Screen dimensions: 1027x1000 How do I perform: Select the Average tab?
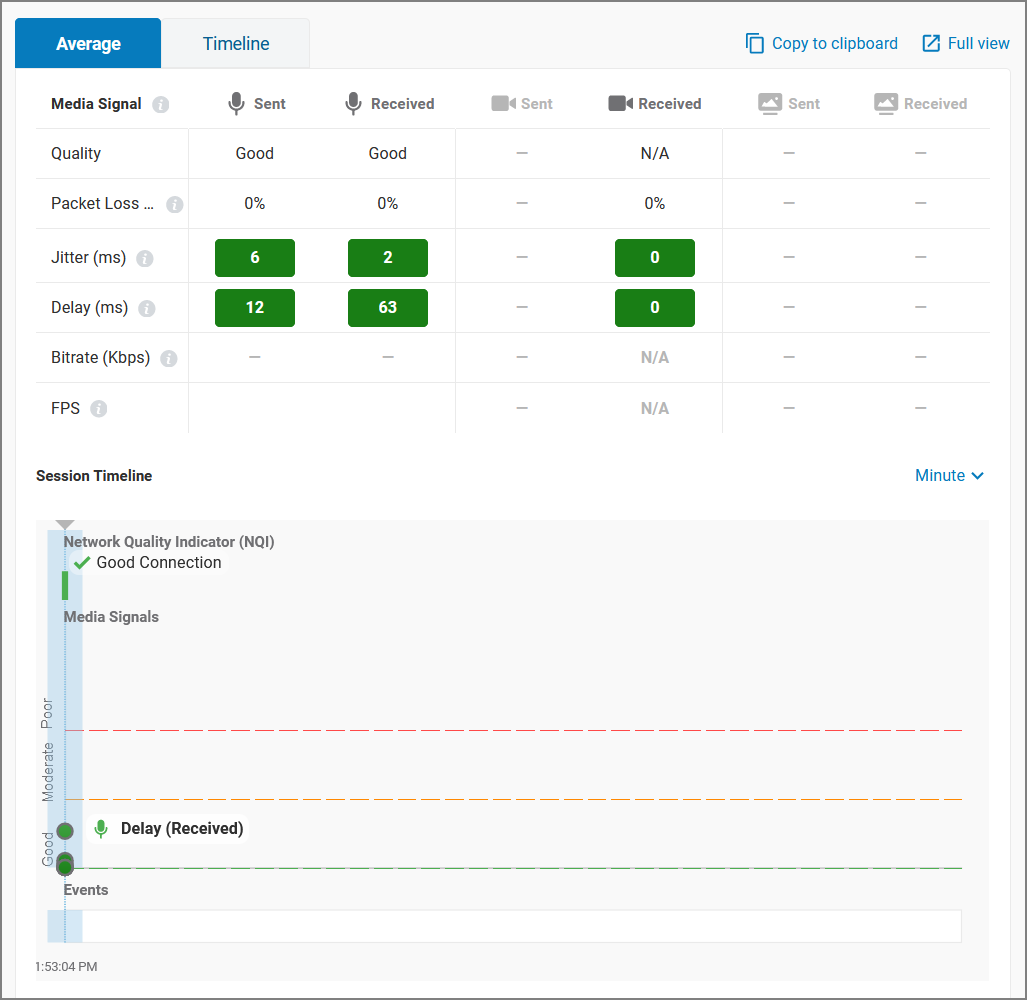[88, 43]
